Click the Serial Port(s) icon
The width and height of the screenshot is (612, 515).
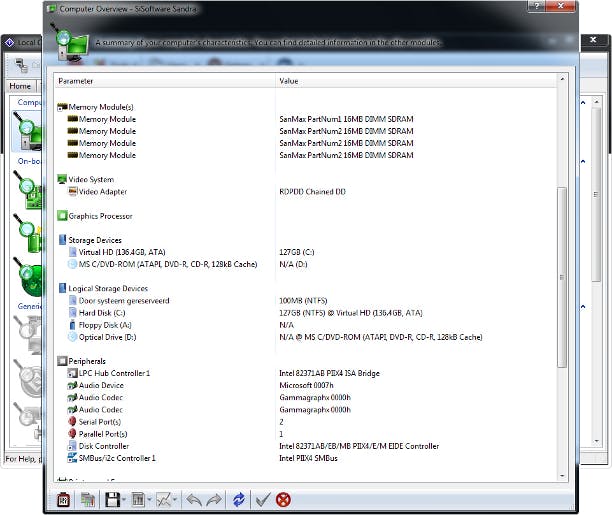click(x=72, y=422)
